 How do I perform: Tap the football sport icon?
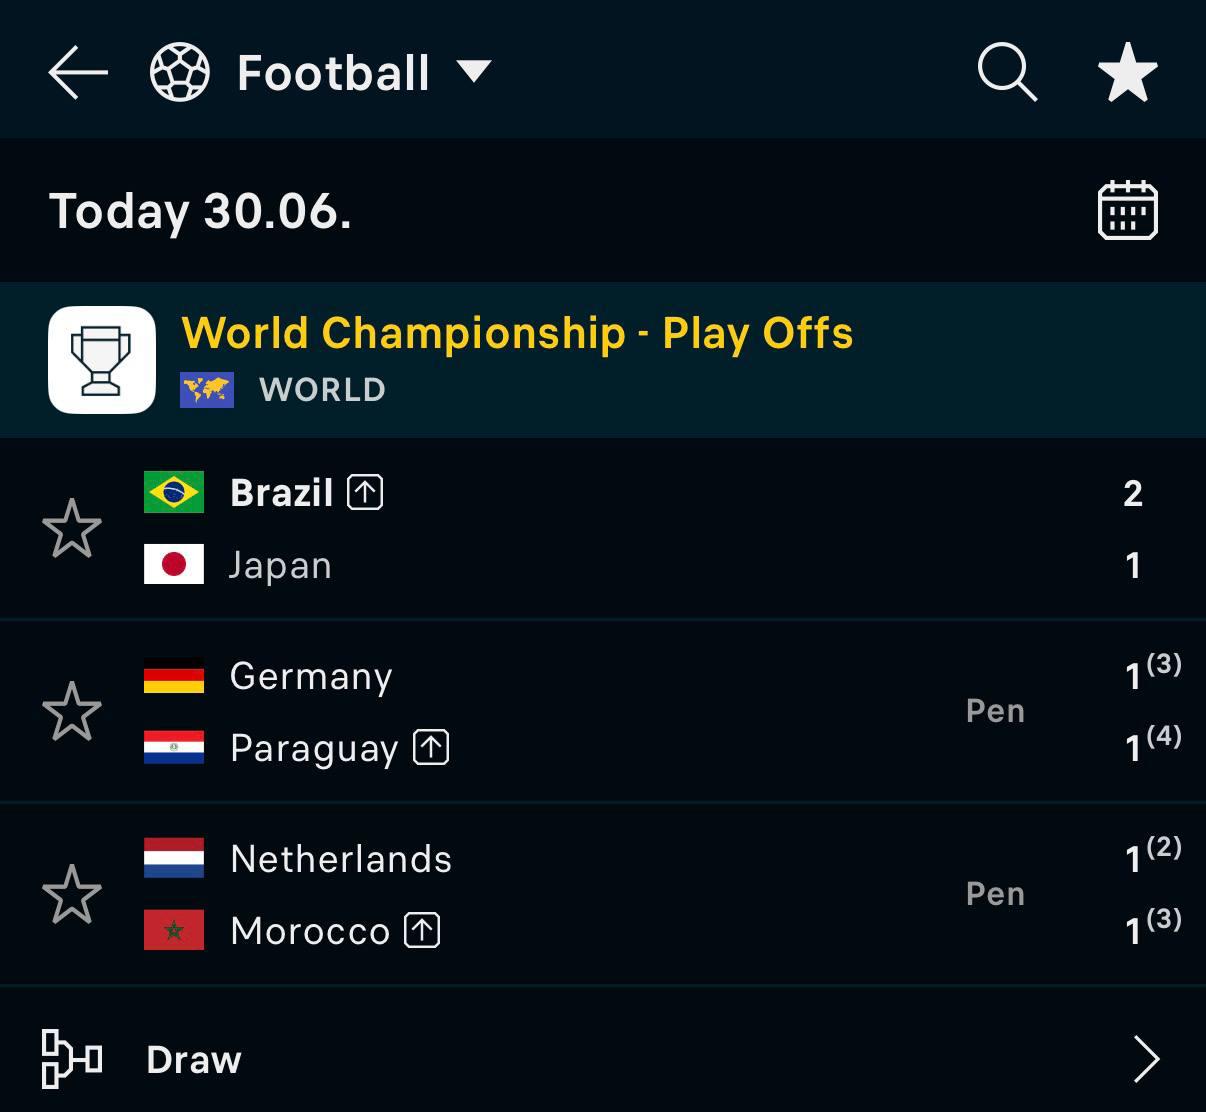[x=180, y=72]
